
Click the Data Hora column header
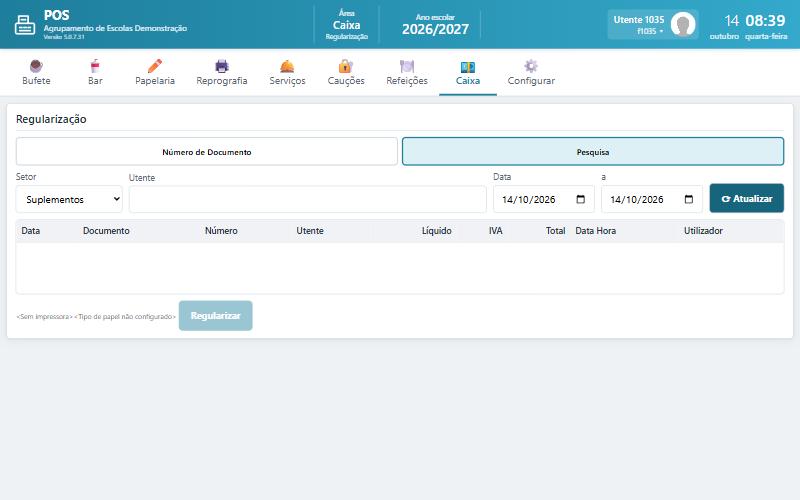click(x=595, y=231)
